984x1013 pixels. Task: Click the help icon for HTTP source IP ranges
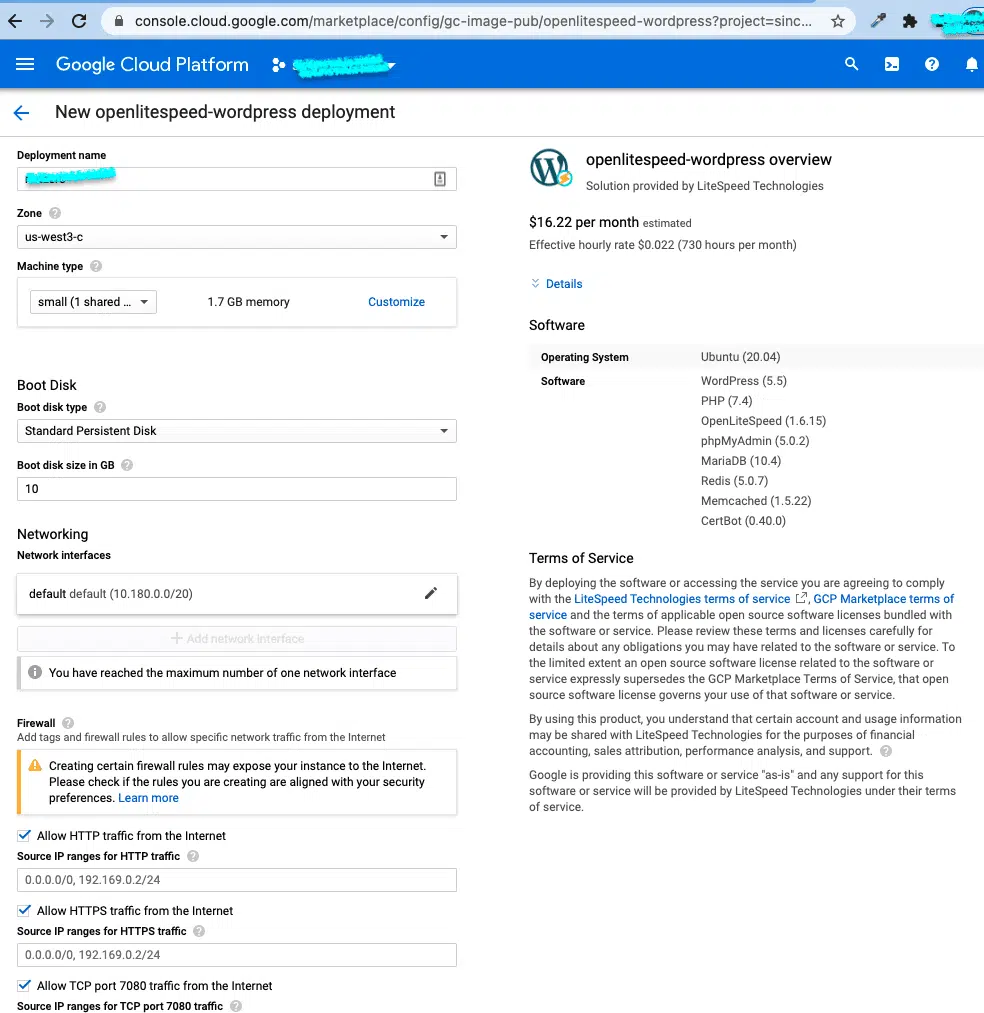[193, 856]
